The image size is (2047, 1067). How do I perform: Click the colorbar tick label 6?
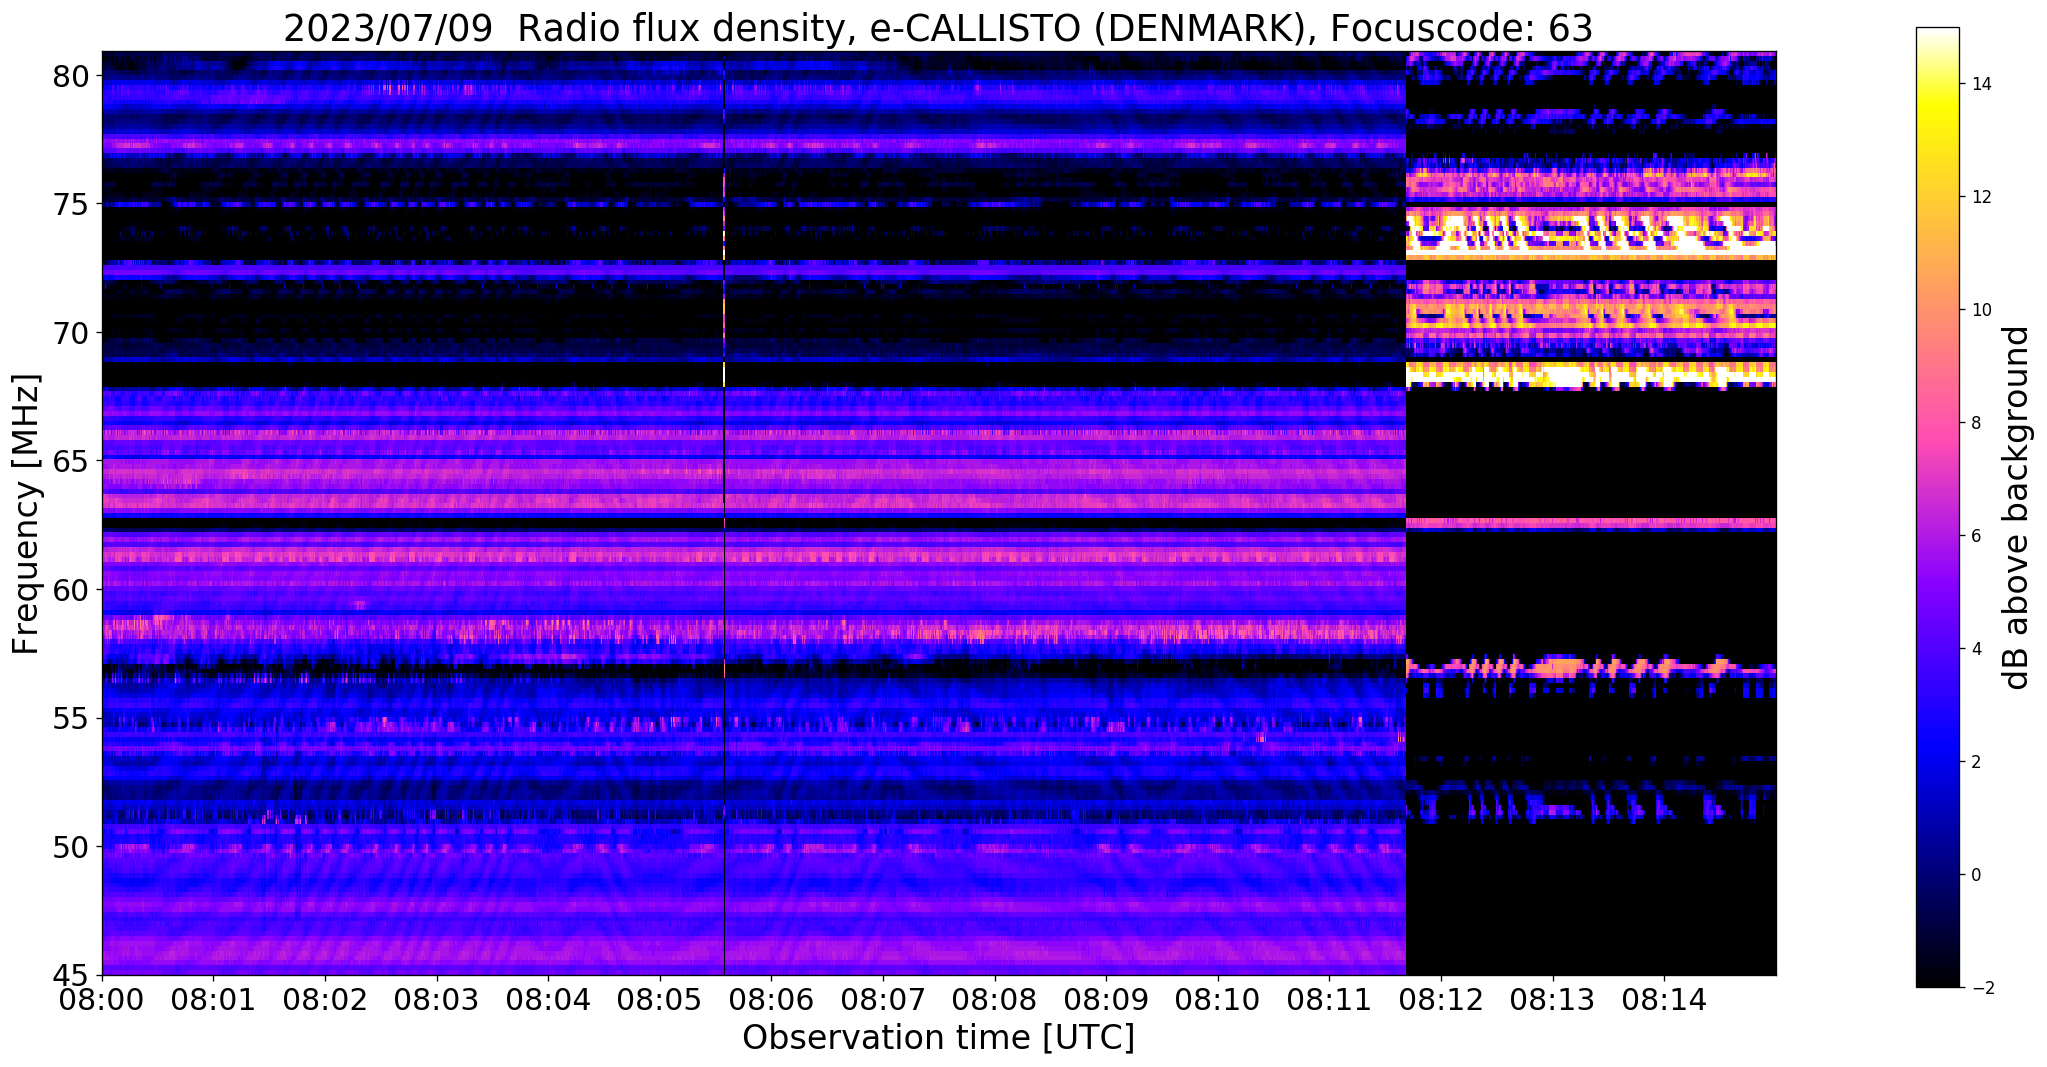(x=1974, y=536)
